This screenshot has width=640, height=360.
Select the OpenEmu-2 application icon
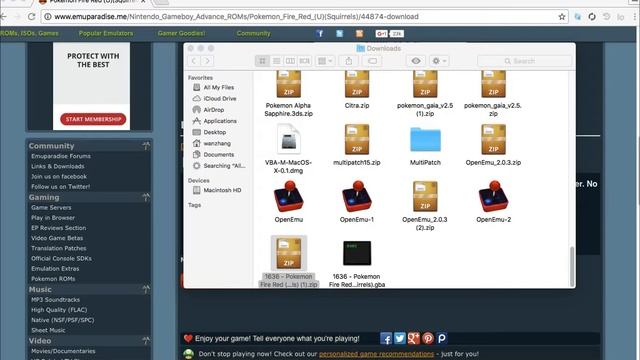[493, 196]
